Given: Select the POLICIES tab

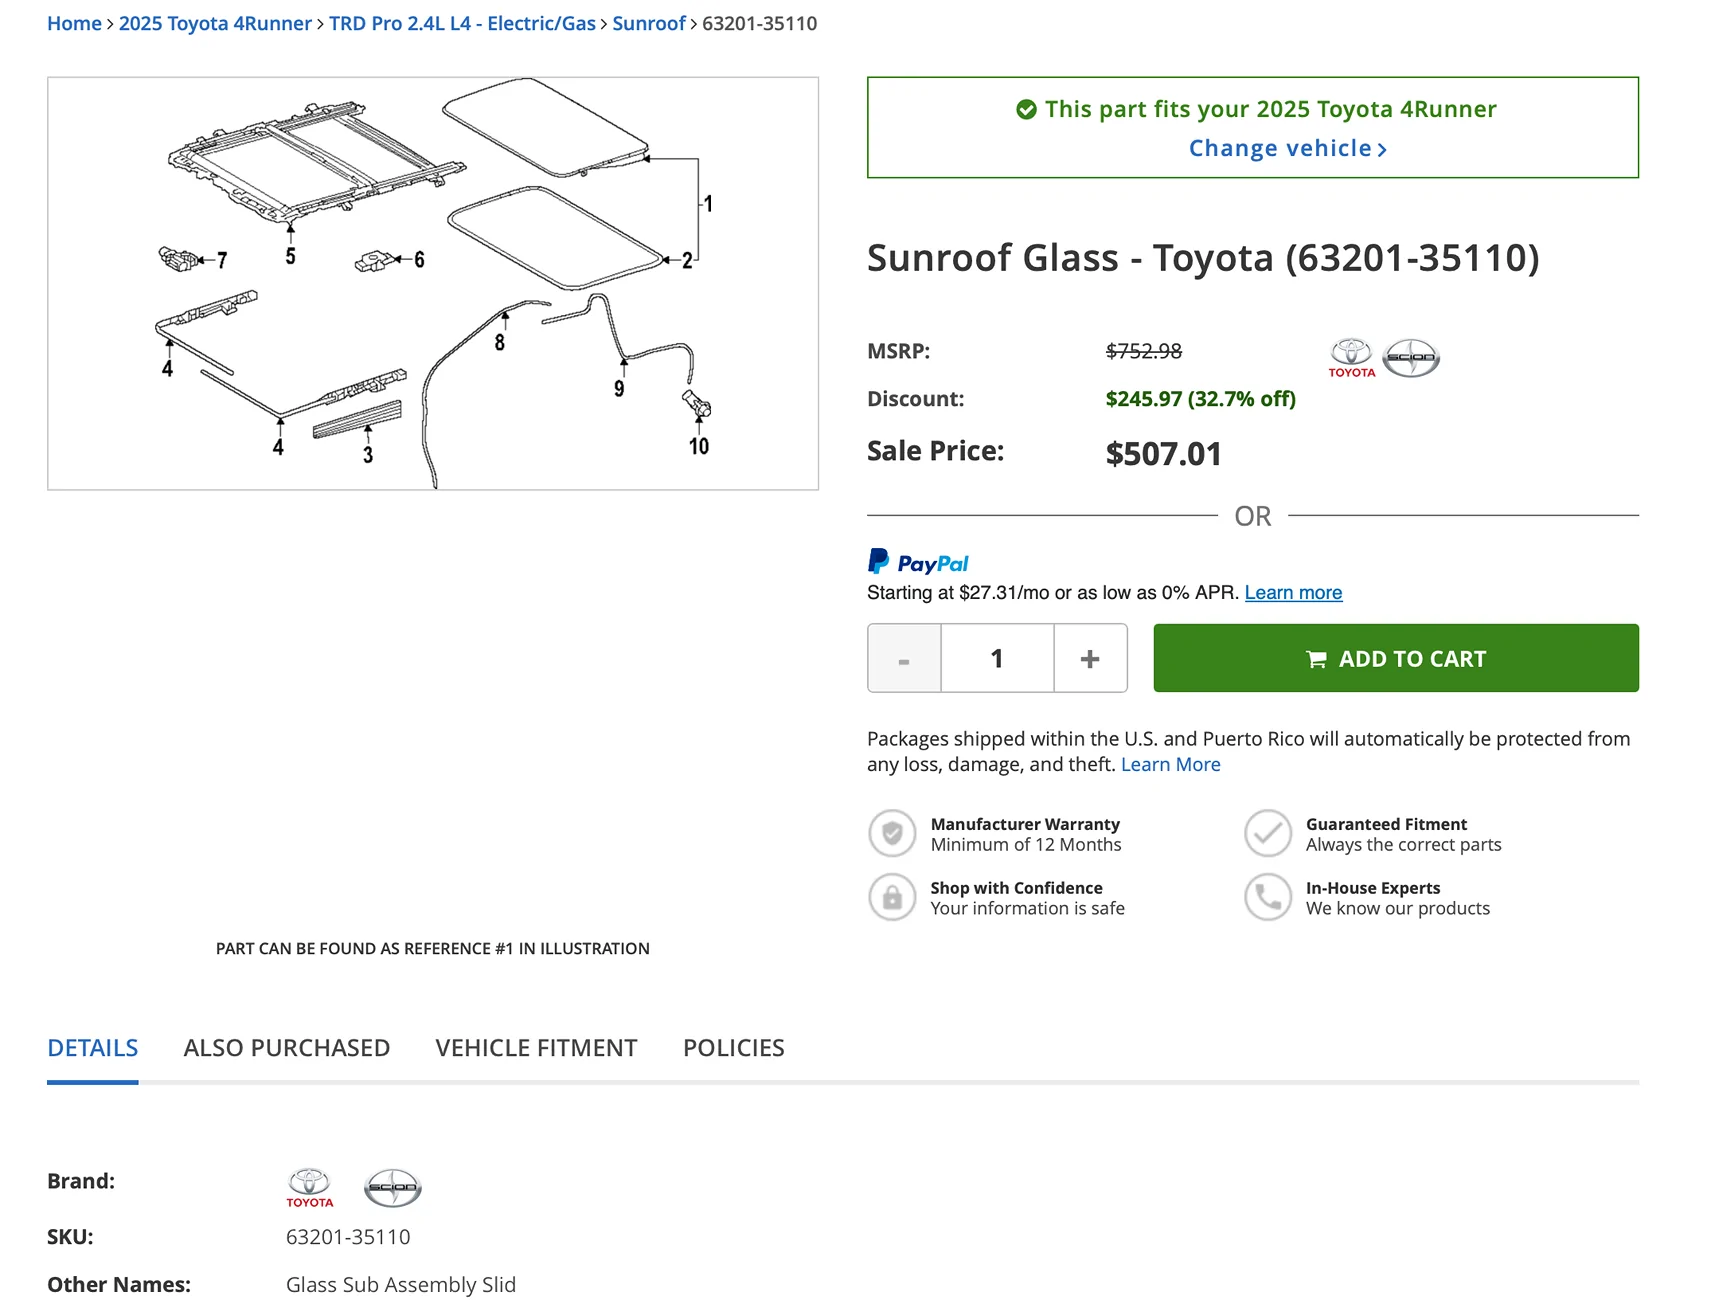Looking at the screenshot, I should 733,1048.
